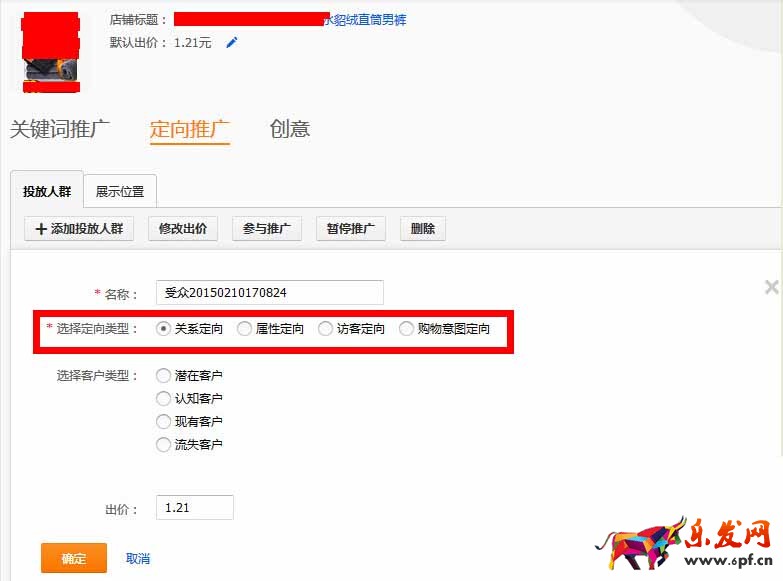
Task: Click the 取消 link
Action: tap(138, 559)
